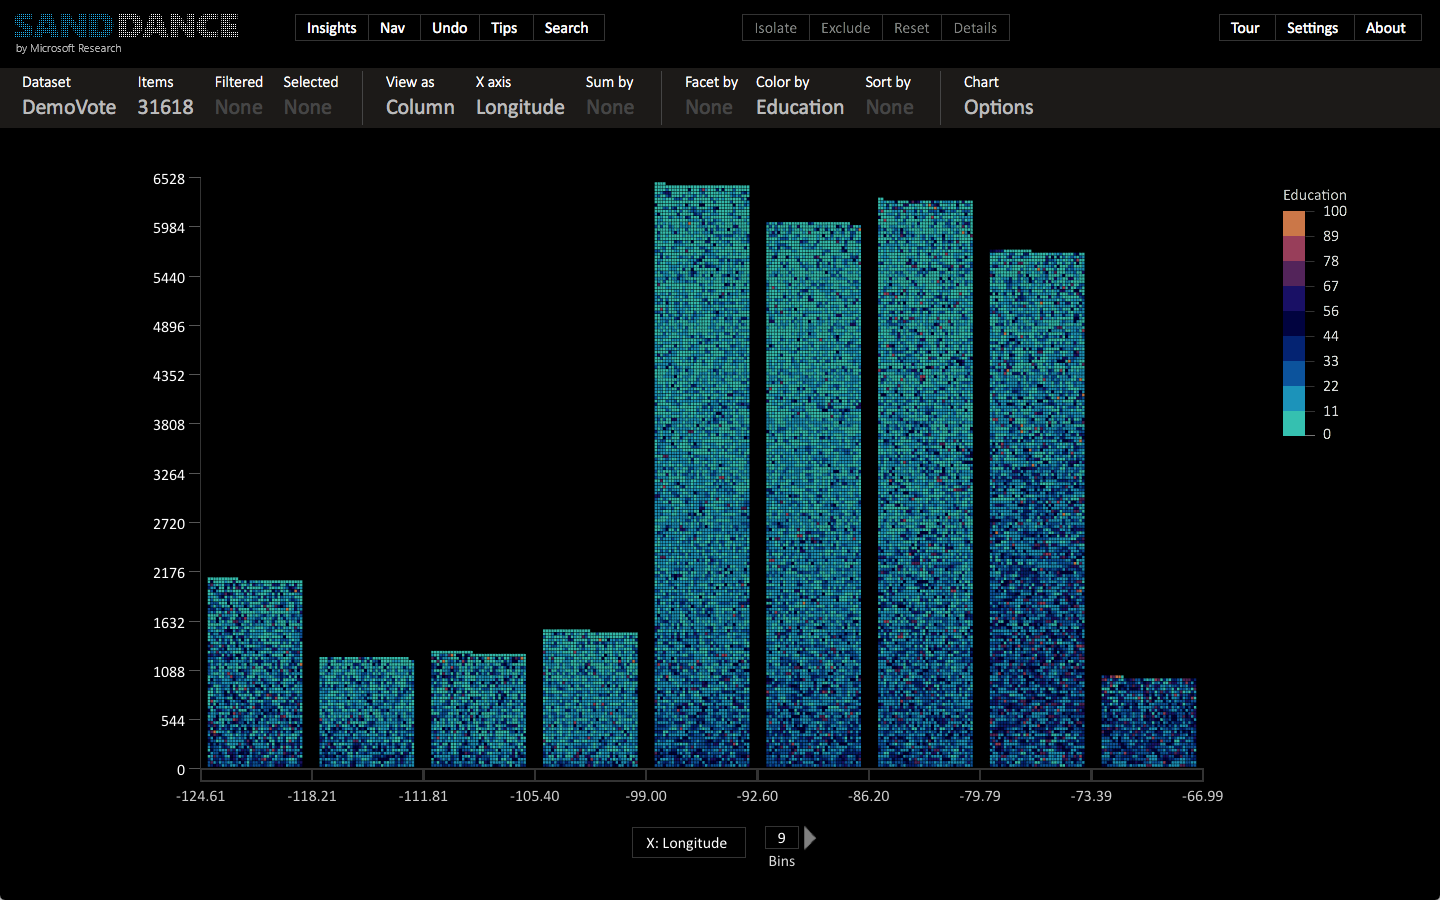Start the Tour
The width and height of the screenshot is (1440, 900).
[x=1245, y=28]
